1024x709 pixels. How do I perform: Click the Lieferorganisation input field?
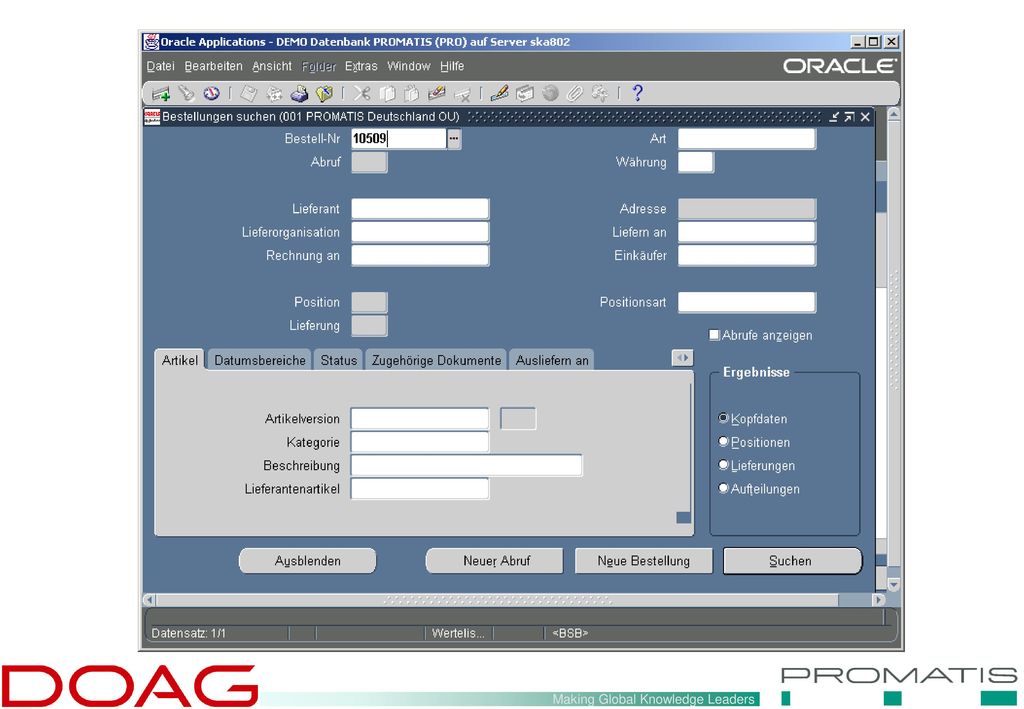click(x=420, y=232)
